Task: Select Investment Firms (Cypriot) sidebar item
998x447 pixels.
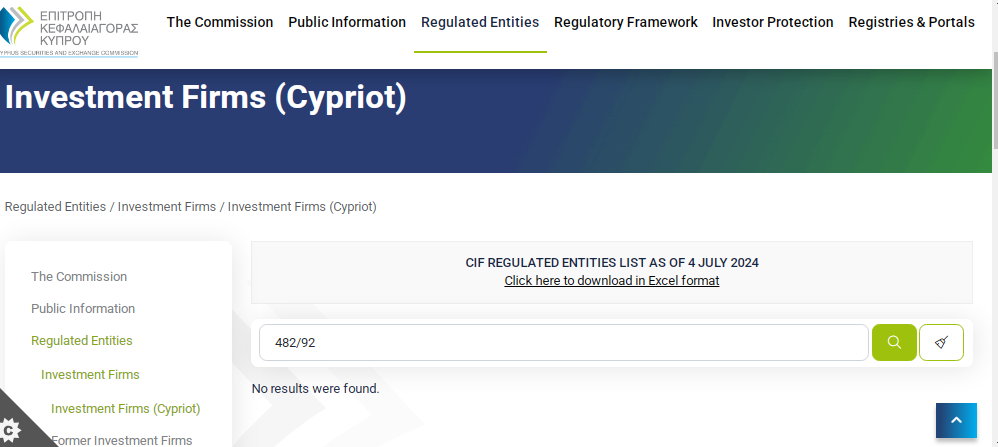Action: (125, 408)
